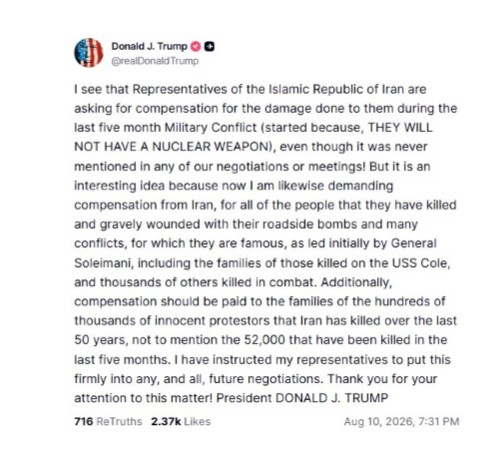This screenshot has height=475, width=504.
Task: Click the phrase 'THEY WILL' in the post
Action: pos(400,128)
